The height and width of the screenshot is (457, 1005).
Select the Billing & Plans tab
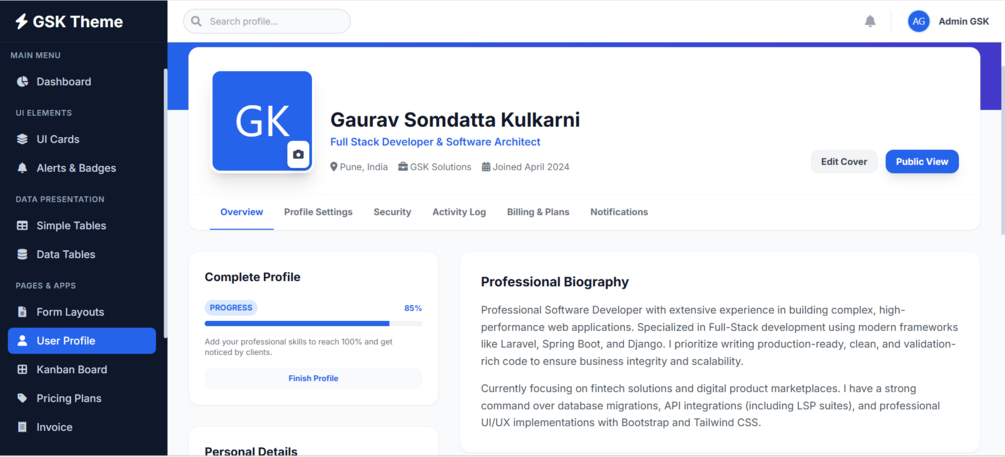tap(538, 212)
